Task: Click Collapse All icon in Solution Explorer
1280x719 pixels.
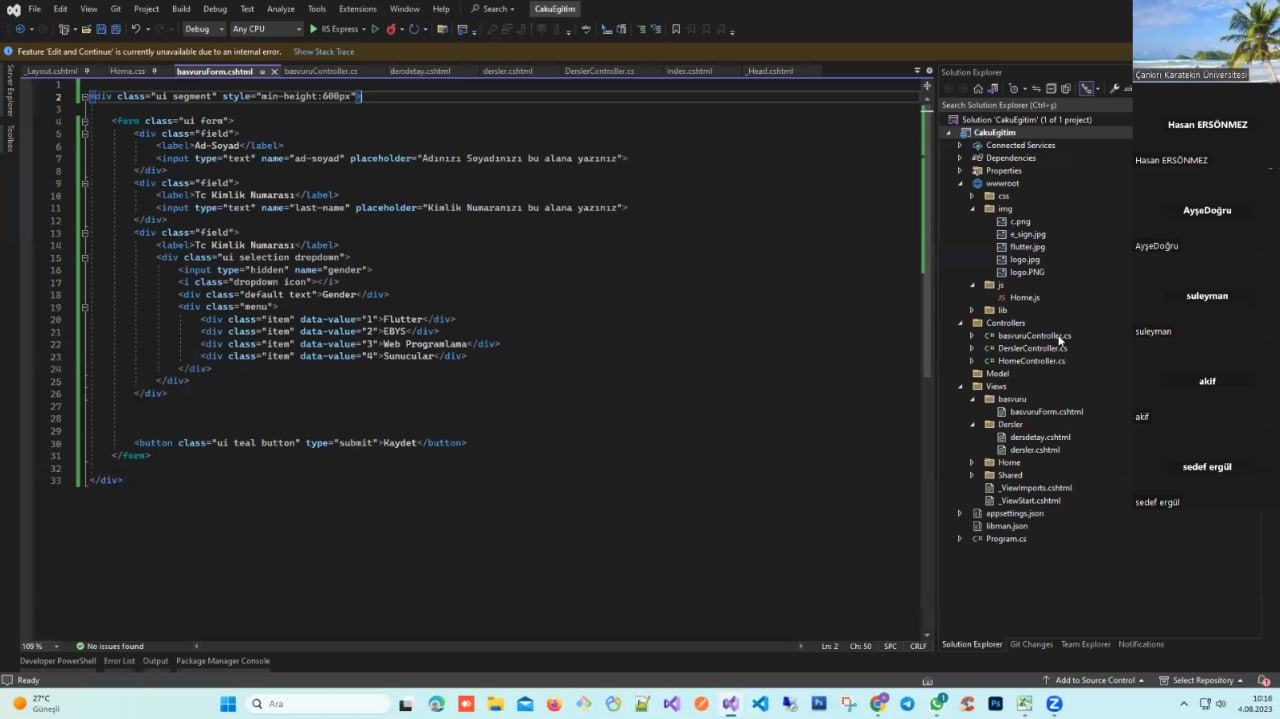Action: (1051, 88)
